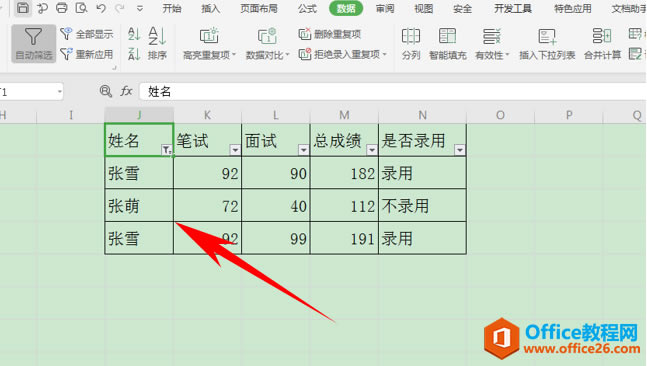Open 拒绝录入重复项 dropdown

pos(343,54)
